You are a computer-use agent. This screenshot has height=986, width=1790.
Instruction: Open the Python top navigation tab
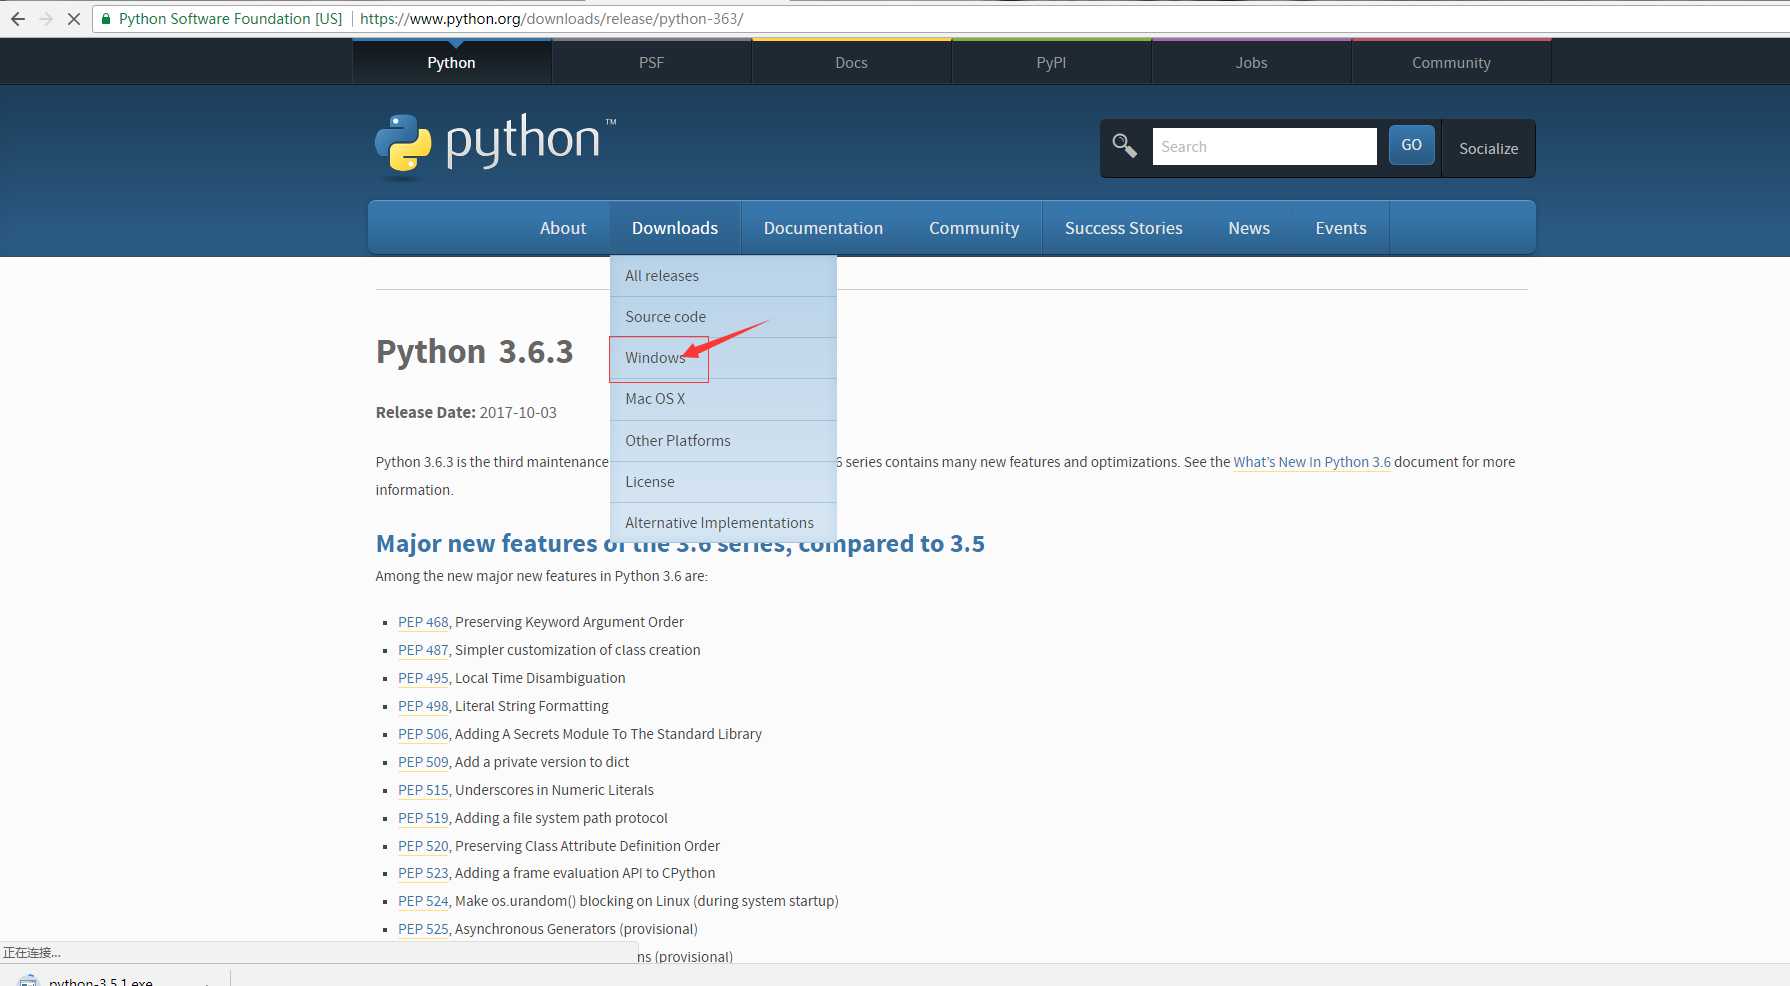(451, 62)
